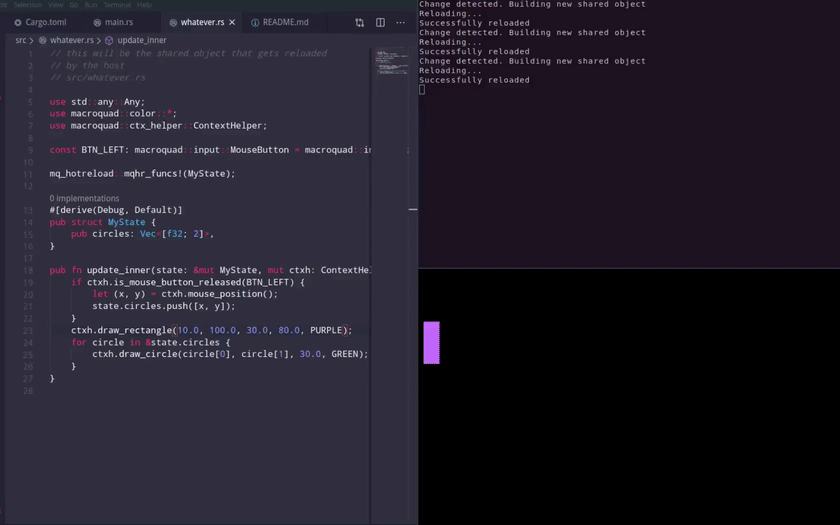Image resolution: width=840 pixels, height=525 pixels.
Task: Click the Rust icon on main.rs tab
Action: point(97,22)
